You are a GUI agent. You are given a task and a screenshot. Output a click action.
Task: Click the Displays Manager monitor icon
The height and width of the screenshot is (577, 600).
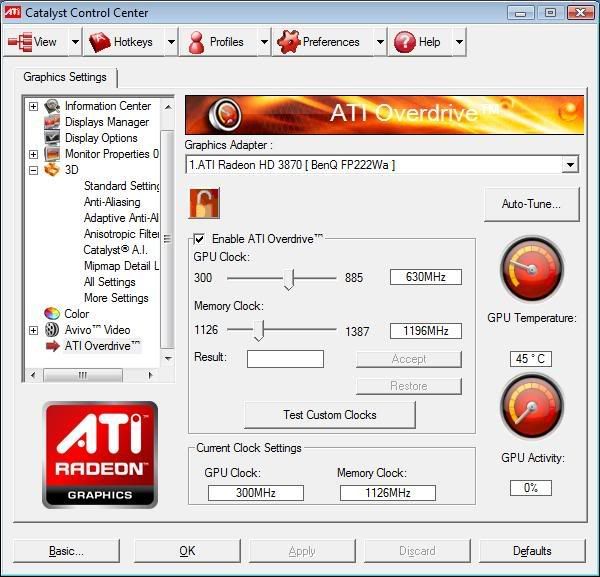[x=52, y=122]
